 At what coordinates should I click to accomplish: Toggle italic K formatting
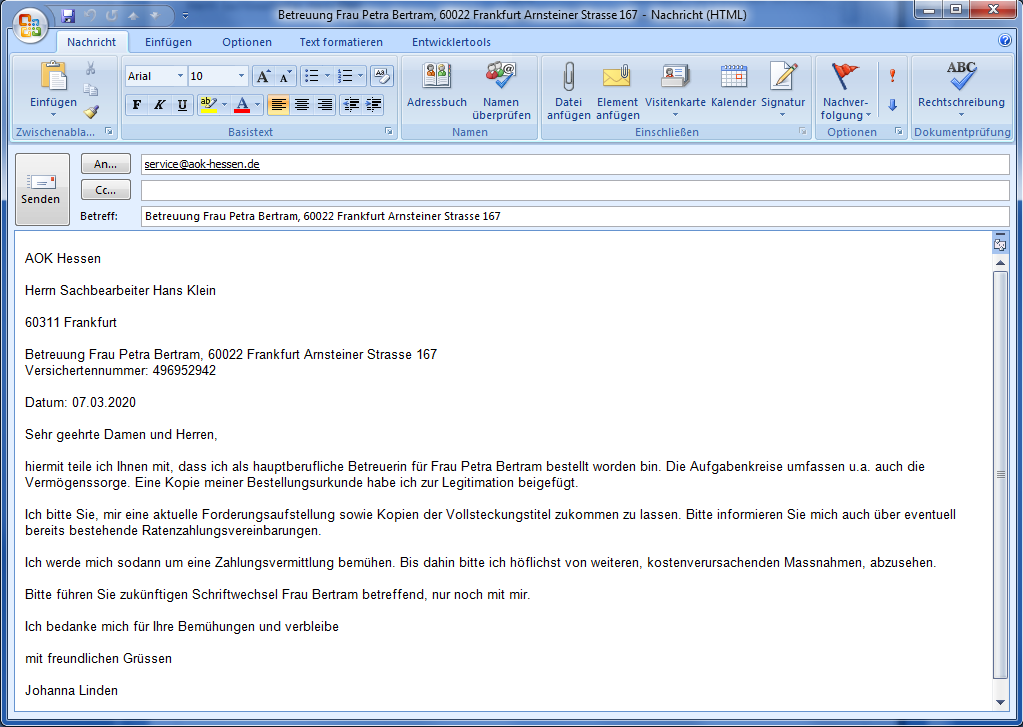click(159, 104)
